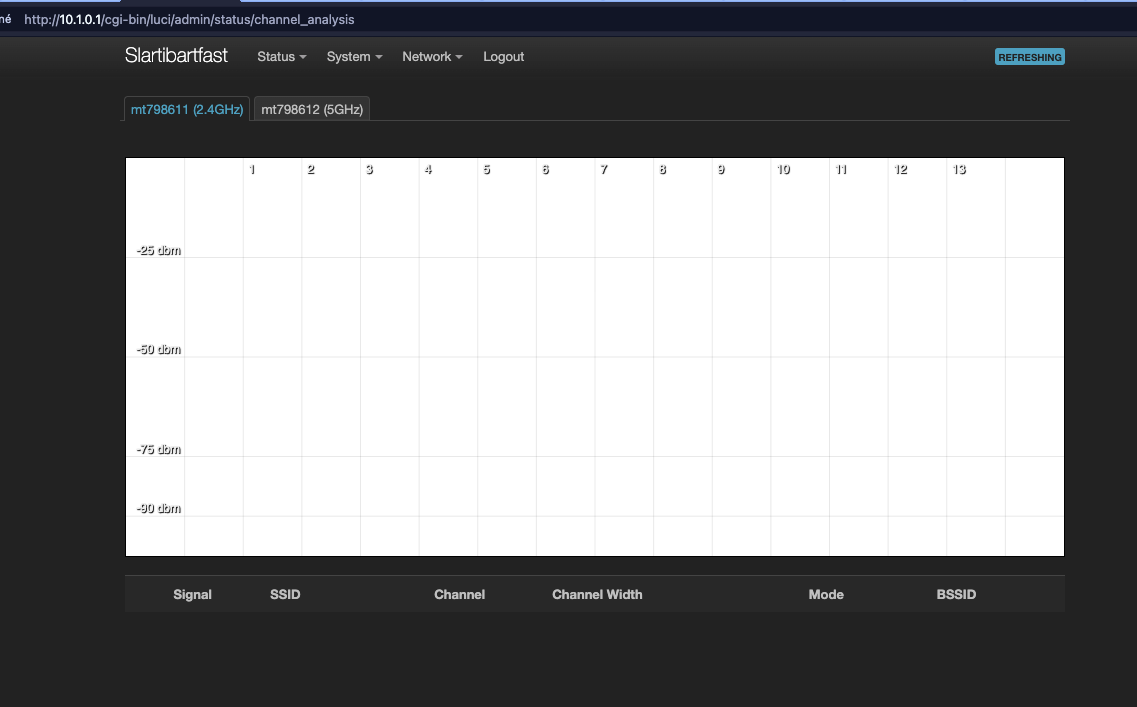Select the mt798611 (2.4GHz) tab

coord(187,110)
